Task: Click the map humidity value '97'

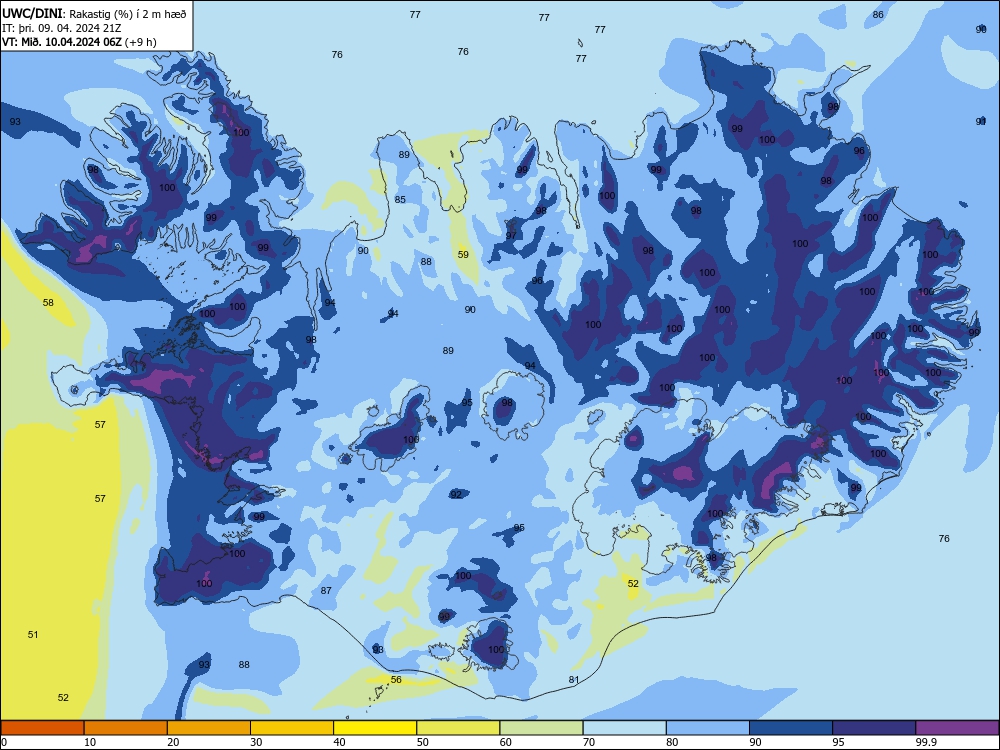Action: click(511, 235)
